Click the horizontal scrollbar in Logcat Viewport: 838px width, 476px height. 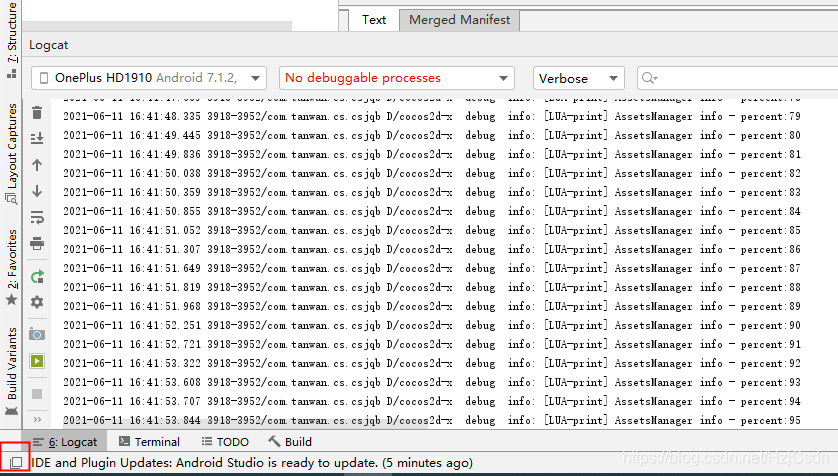[x=246, y=425]
